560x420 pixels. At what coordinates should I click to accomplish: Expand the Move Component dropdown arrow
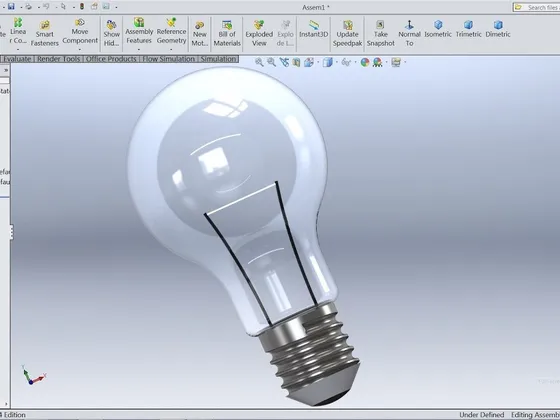click(80, 49)
